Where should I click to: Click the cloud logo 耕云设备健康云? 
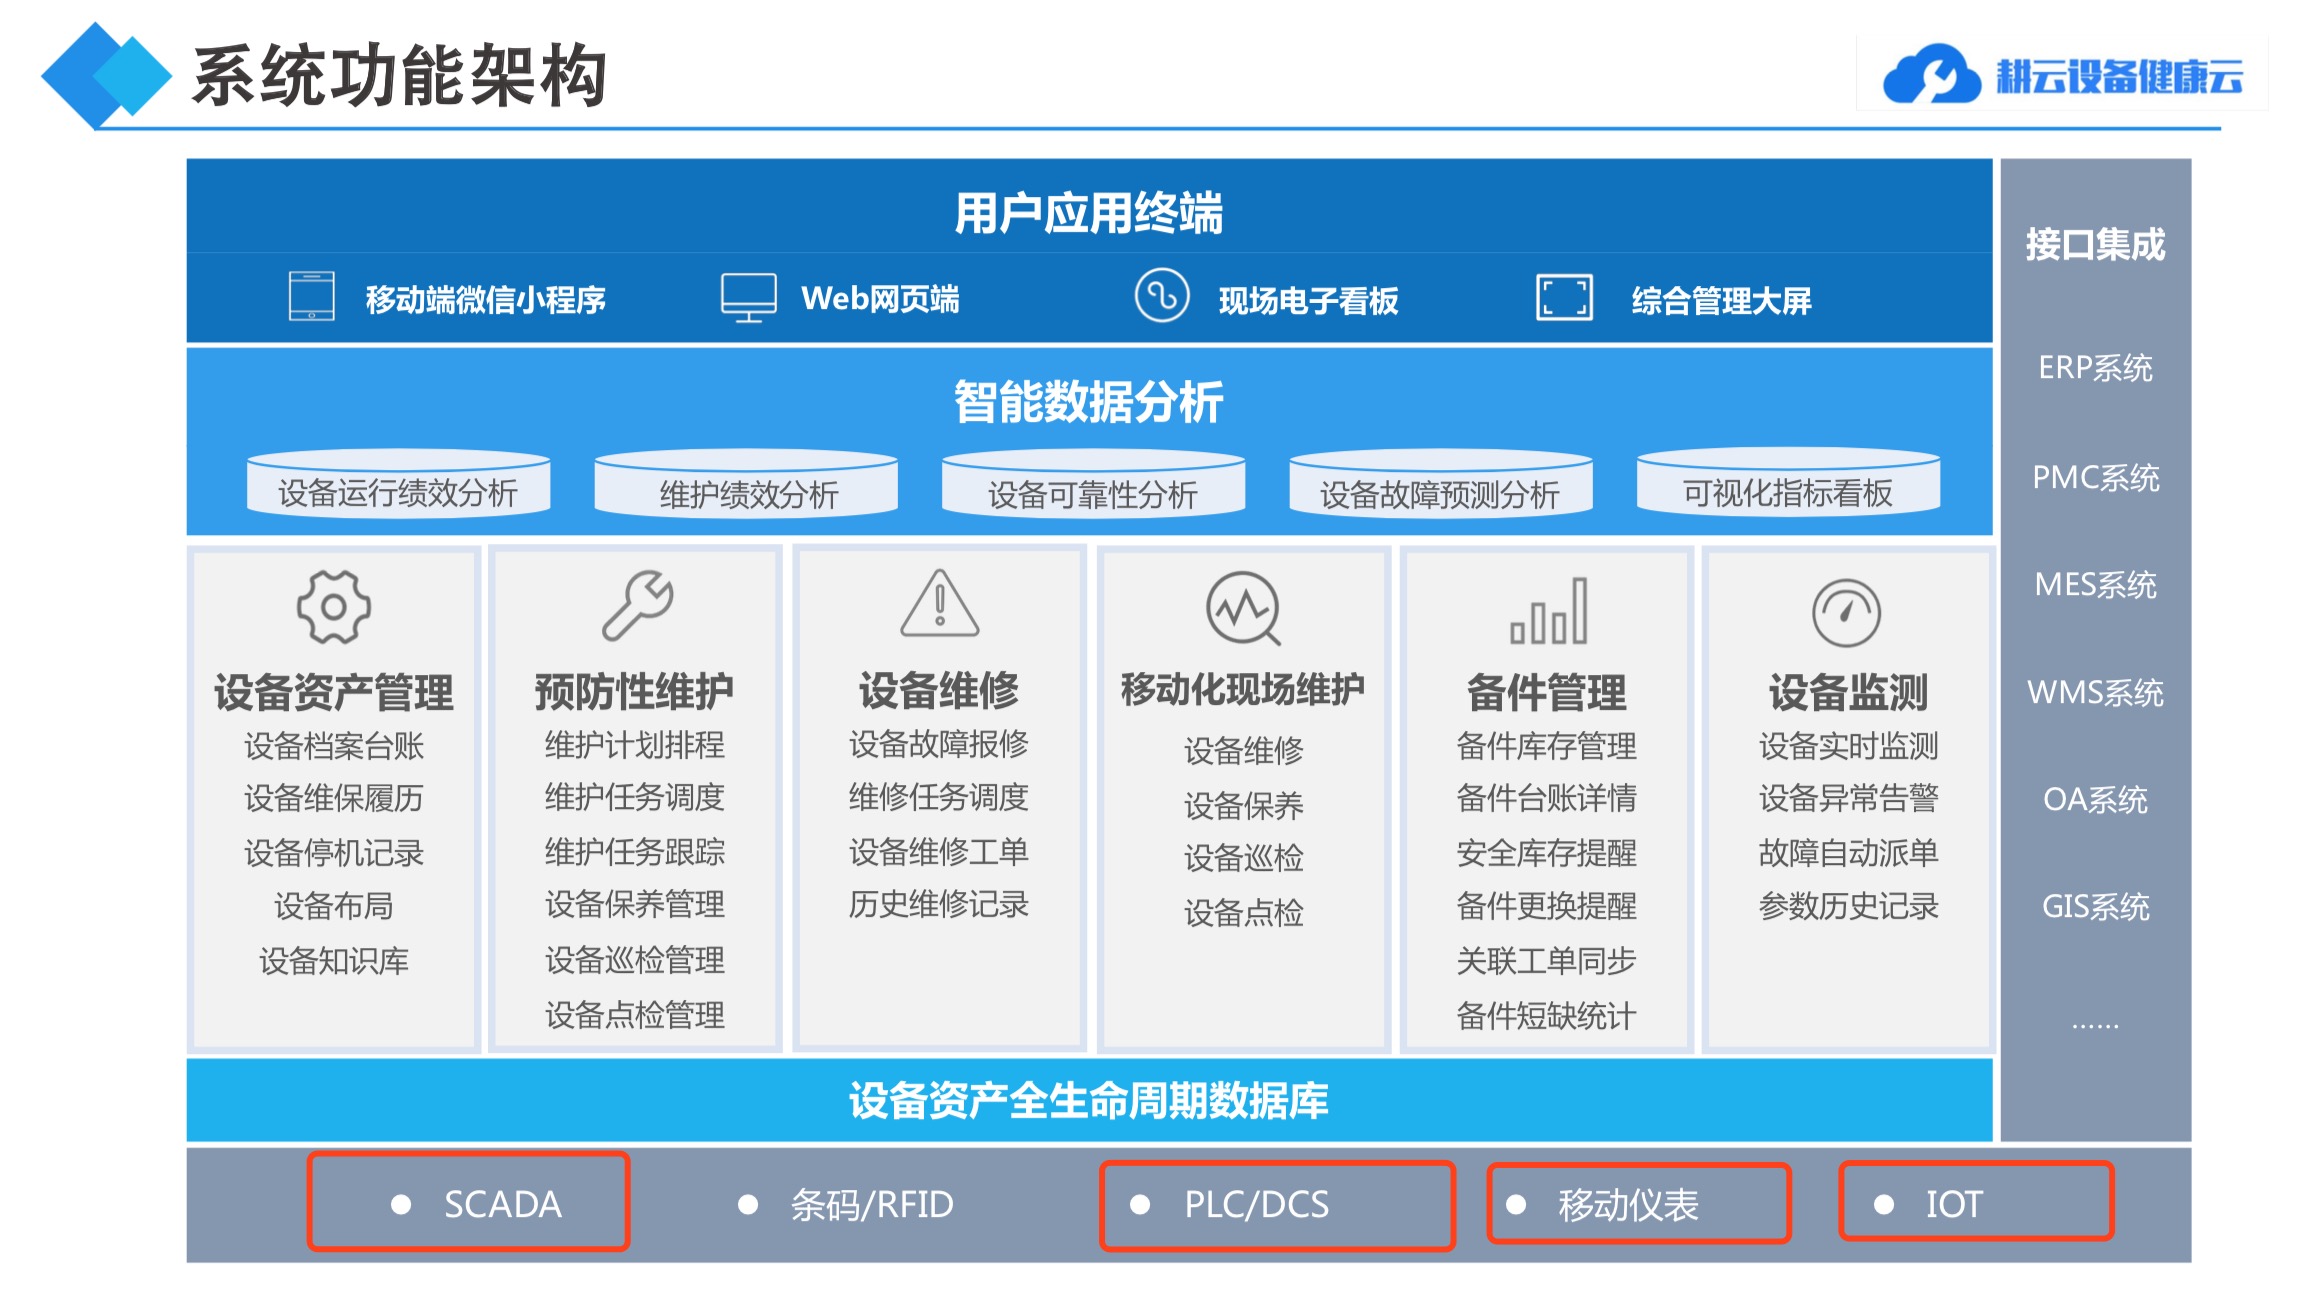[2062, 75]
